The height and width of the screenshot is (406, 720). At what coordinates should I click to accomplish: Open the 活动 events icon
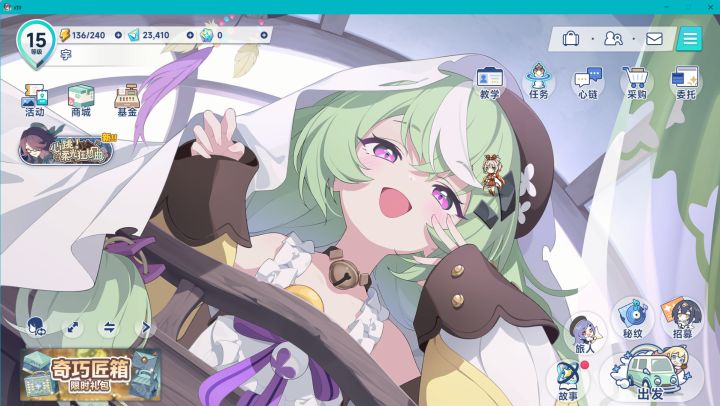tap(34, 100)
